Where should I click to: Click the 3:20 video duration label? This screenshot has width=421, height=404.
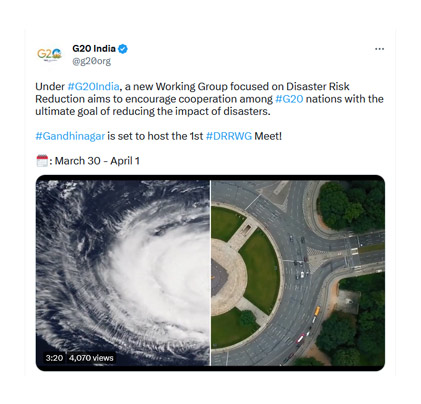click(x=54, y=358)
